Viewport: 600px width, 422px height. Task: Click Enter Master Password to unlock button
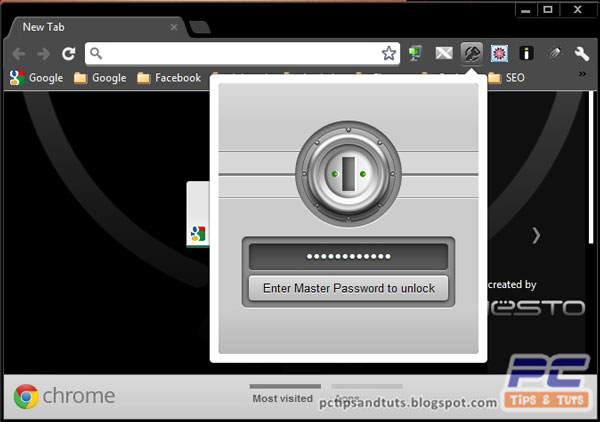pos(348,288)
